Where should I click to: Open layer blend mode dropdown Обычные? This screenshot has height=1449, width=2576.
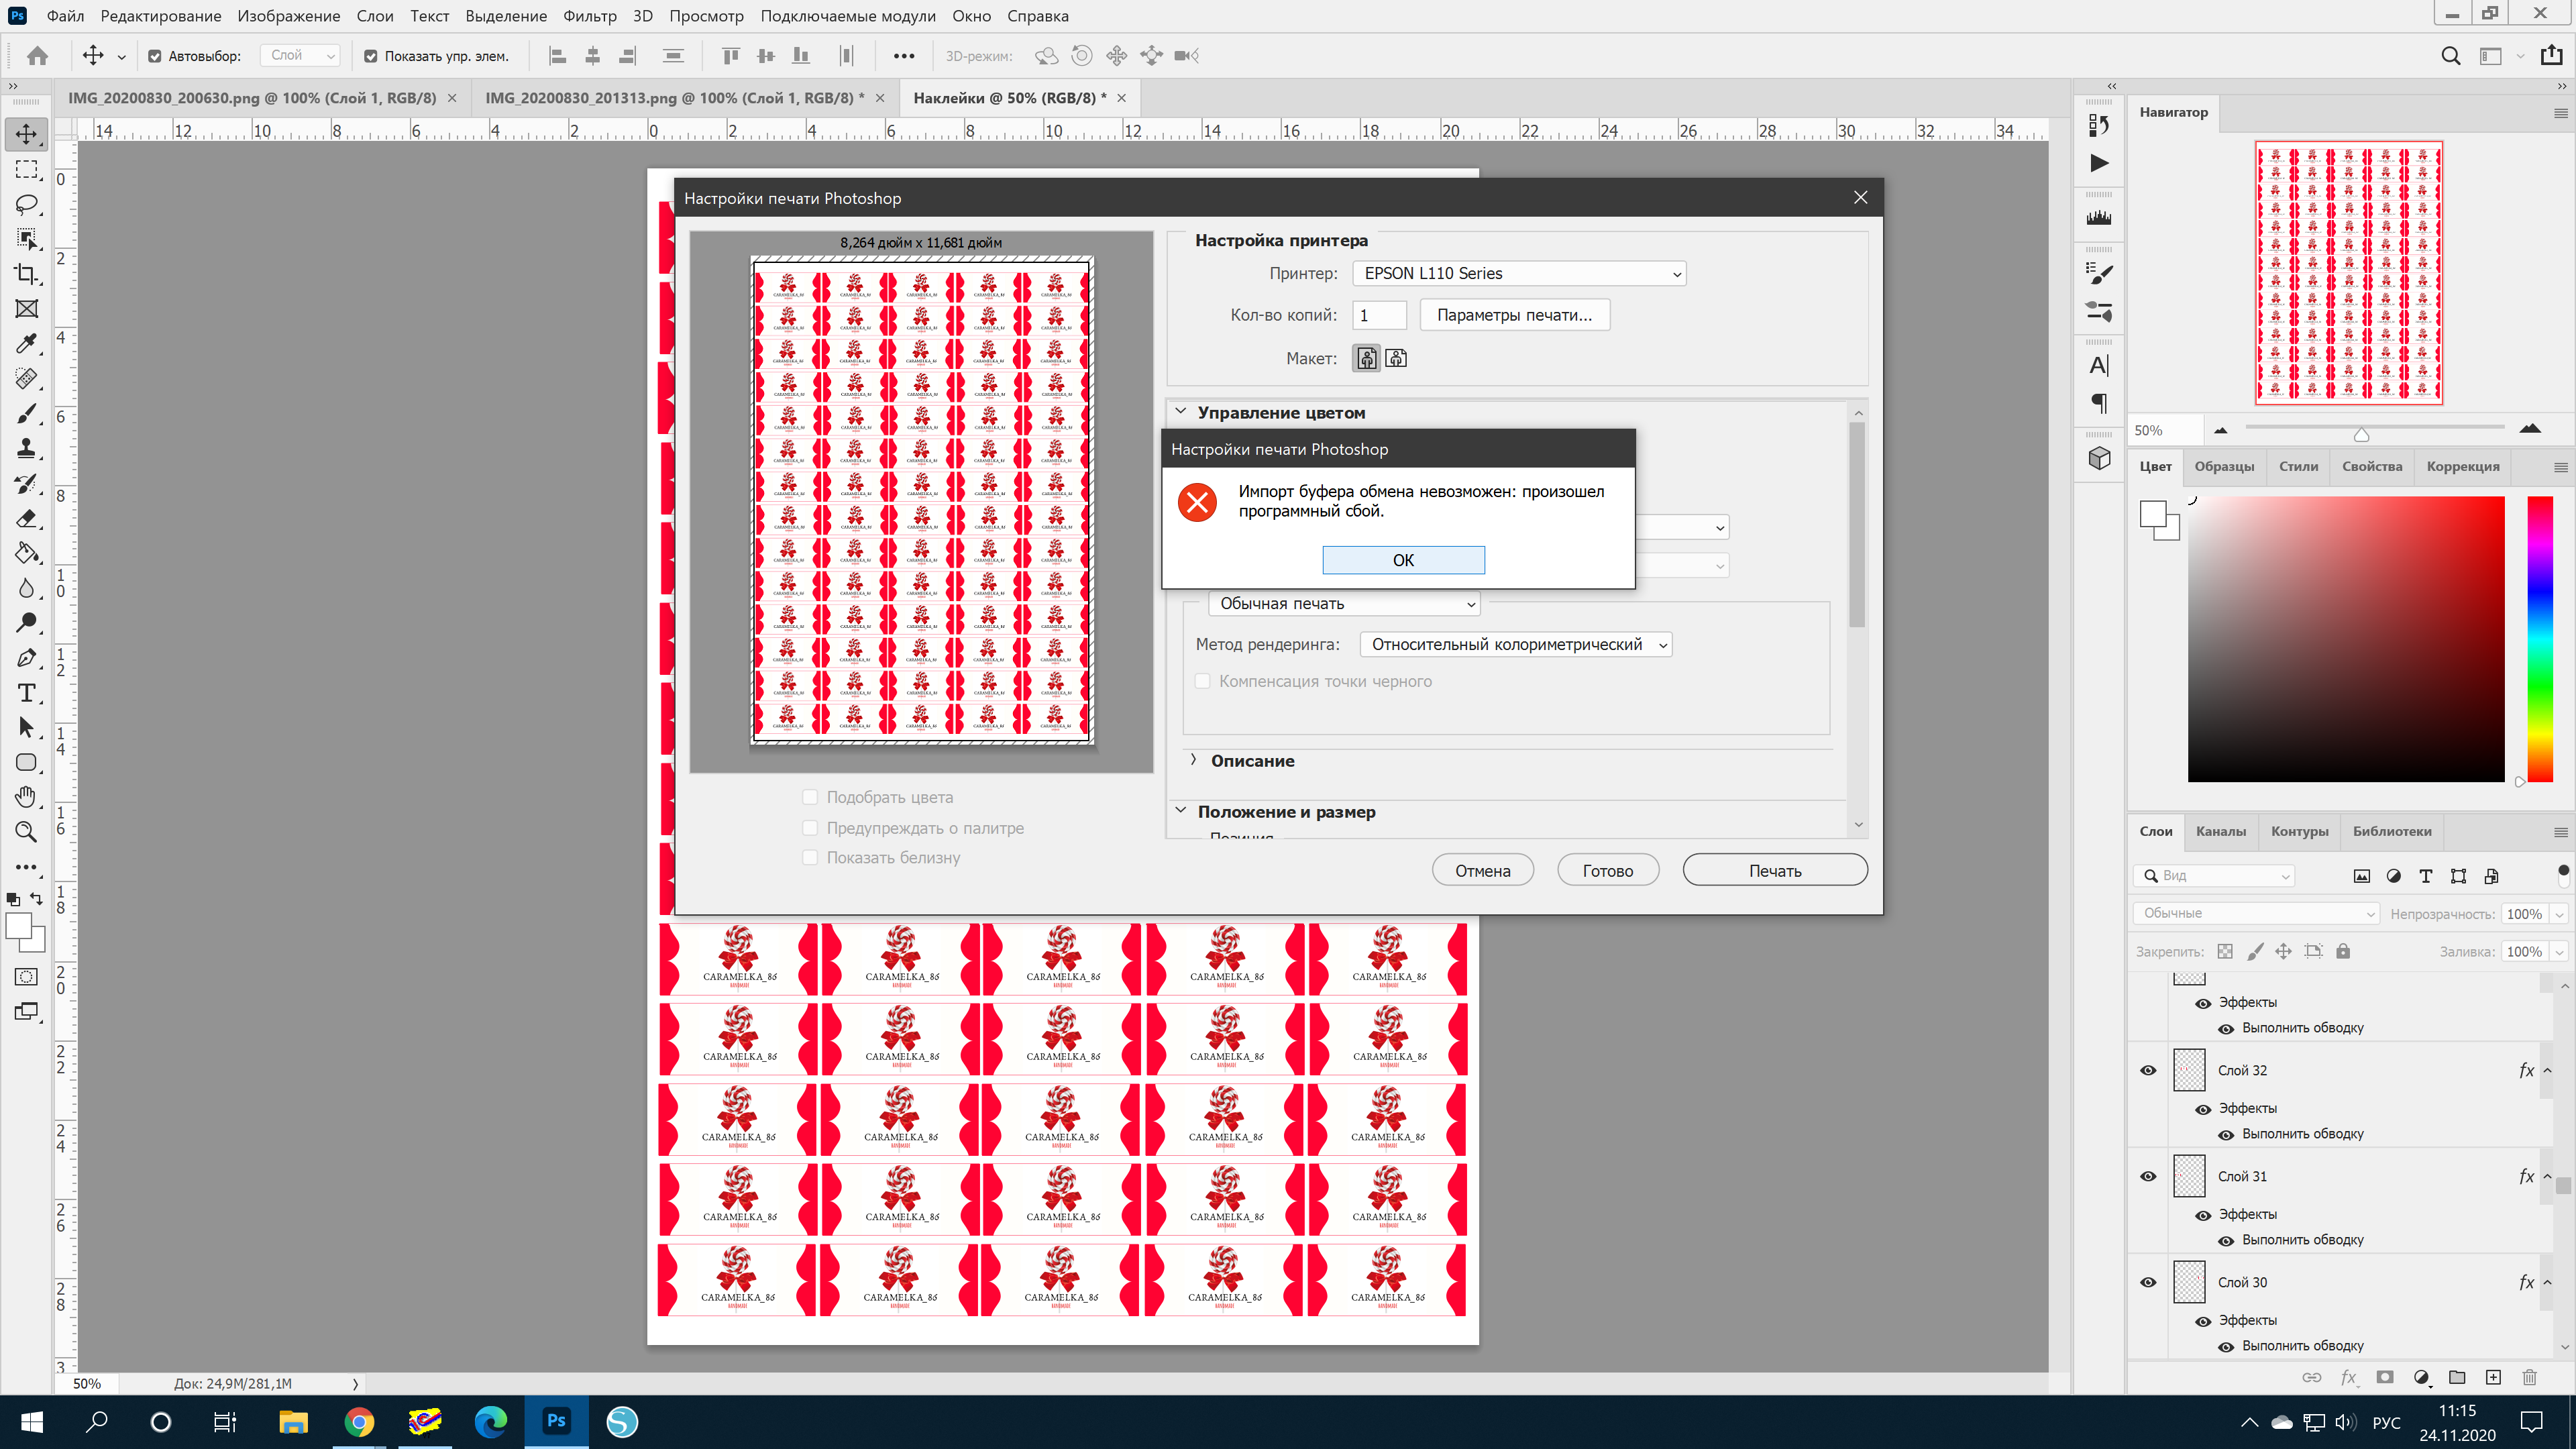click(x=2256, y=913)
